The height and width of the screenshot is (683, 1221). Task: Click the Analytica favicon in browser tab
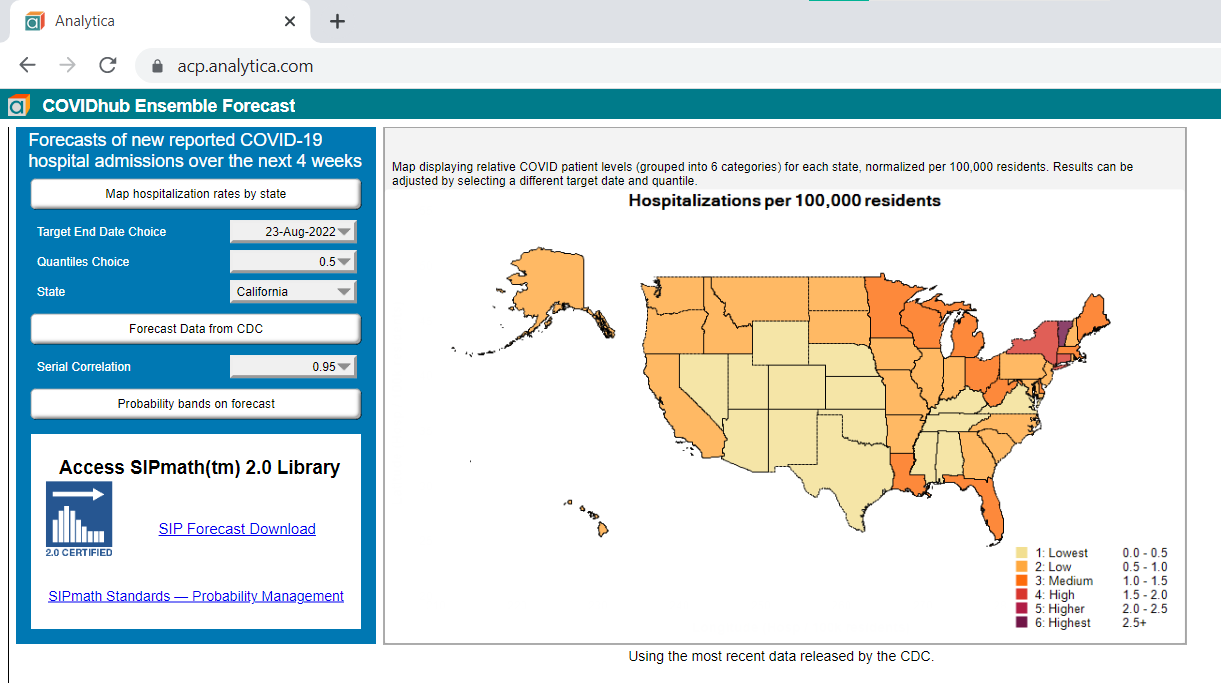(x=35, y=21)
